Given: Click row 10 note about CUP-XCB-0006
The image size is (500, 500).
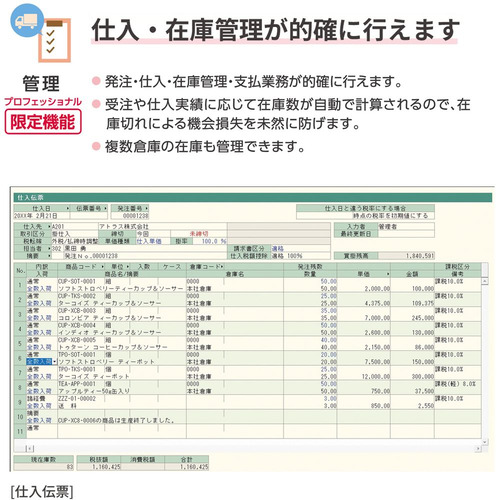Looking at the screenshot, I should [116, 421].
